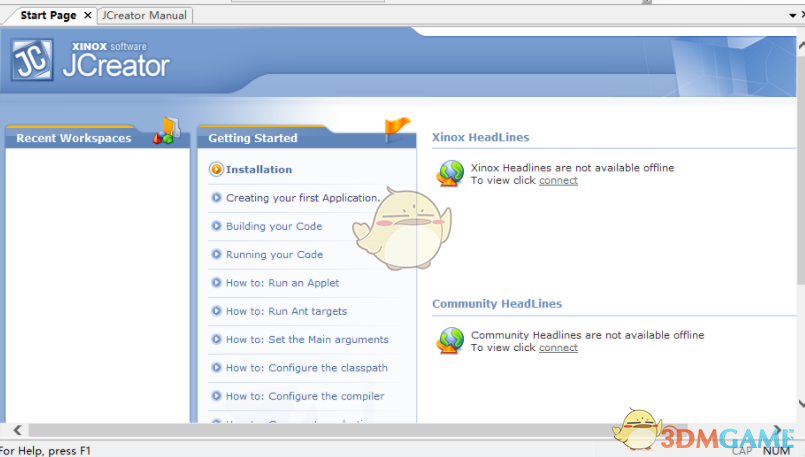805x457 pixels.
Task: Click the bullet icon beside Configure the compiler
Action: tap(216, 396)
